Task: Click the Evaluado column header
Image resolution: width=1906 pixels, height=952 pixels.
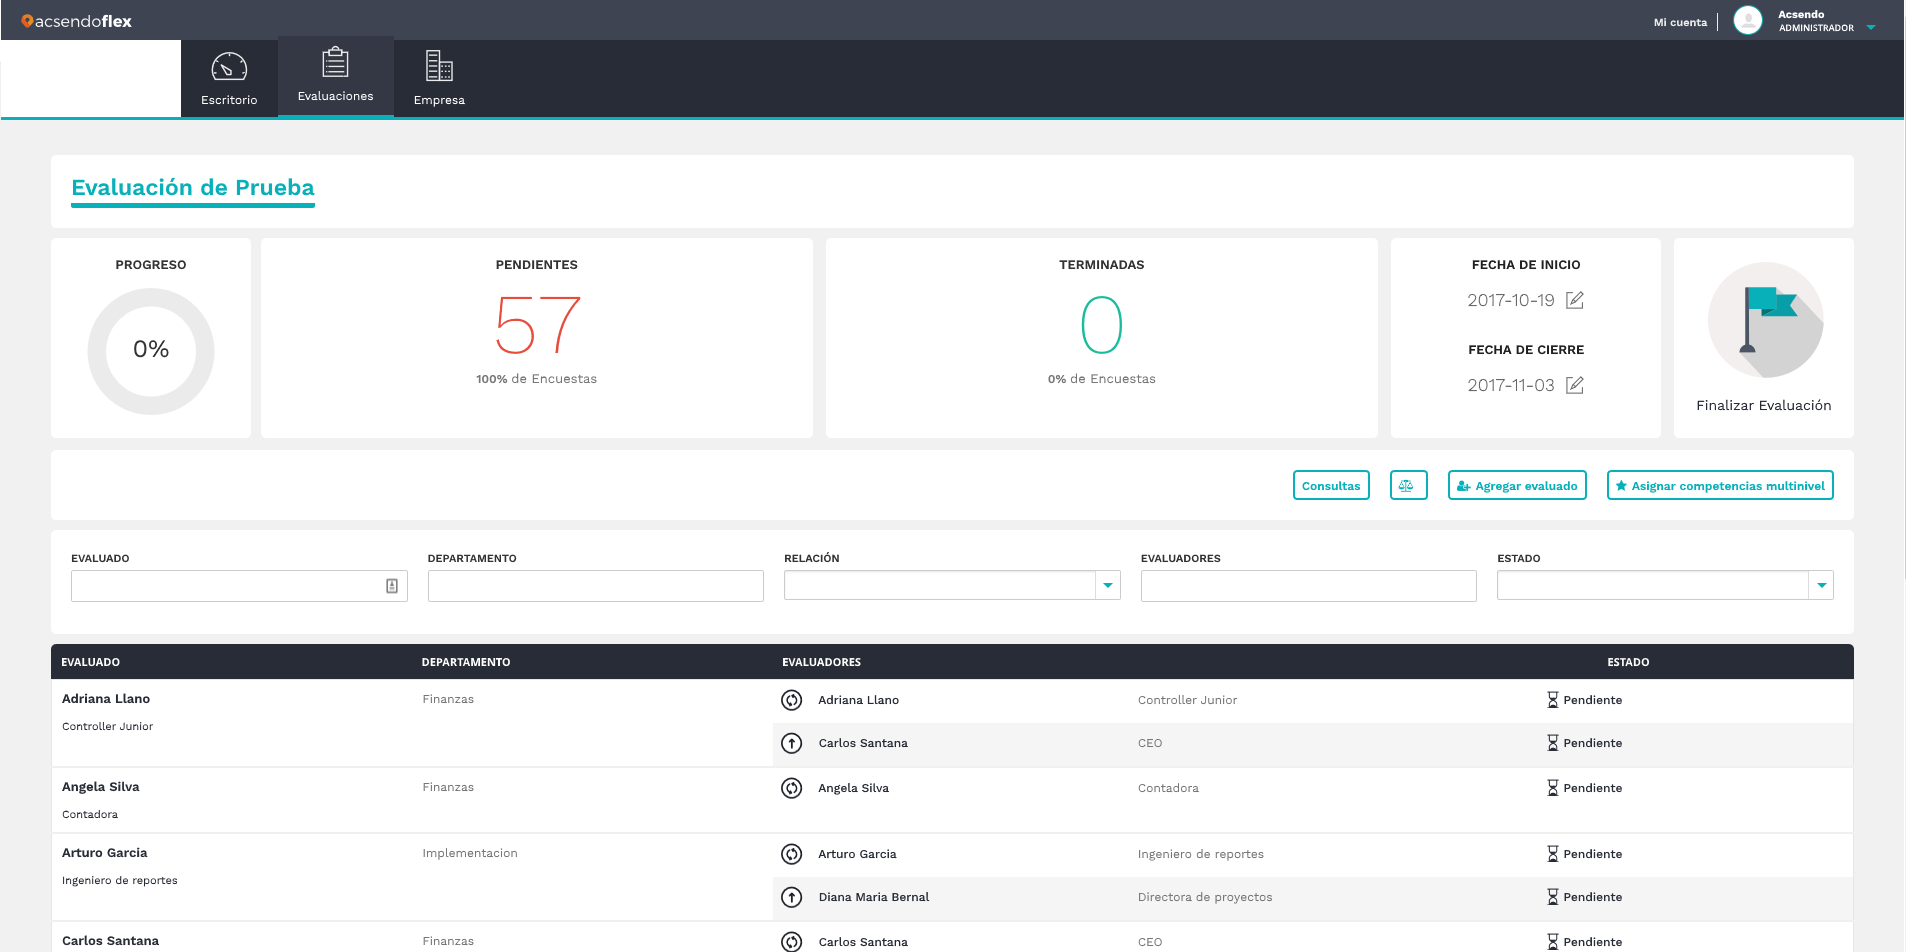Action: coord(91,662)
